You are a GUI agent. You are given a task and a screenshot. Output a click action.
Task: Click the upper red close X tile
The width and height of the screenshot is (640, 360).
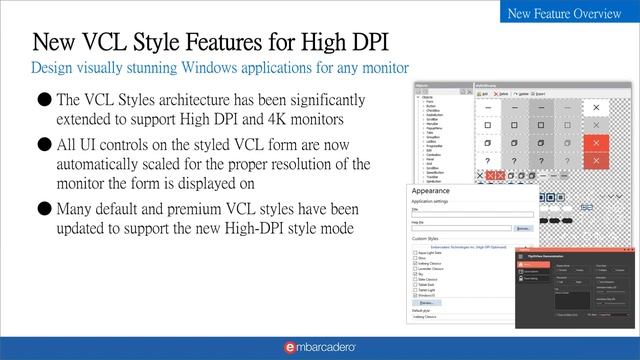pyautogui.click(x=596, y=143)
